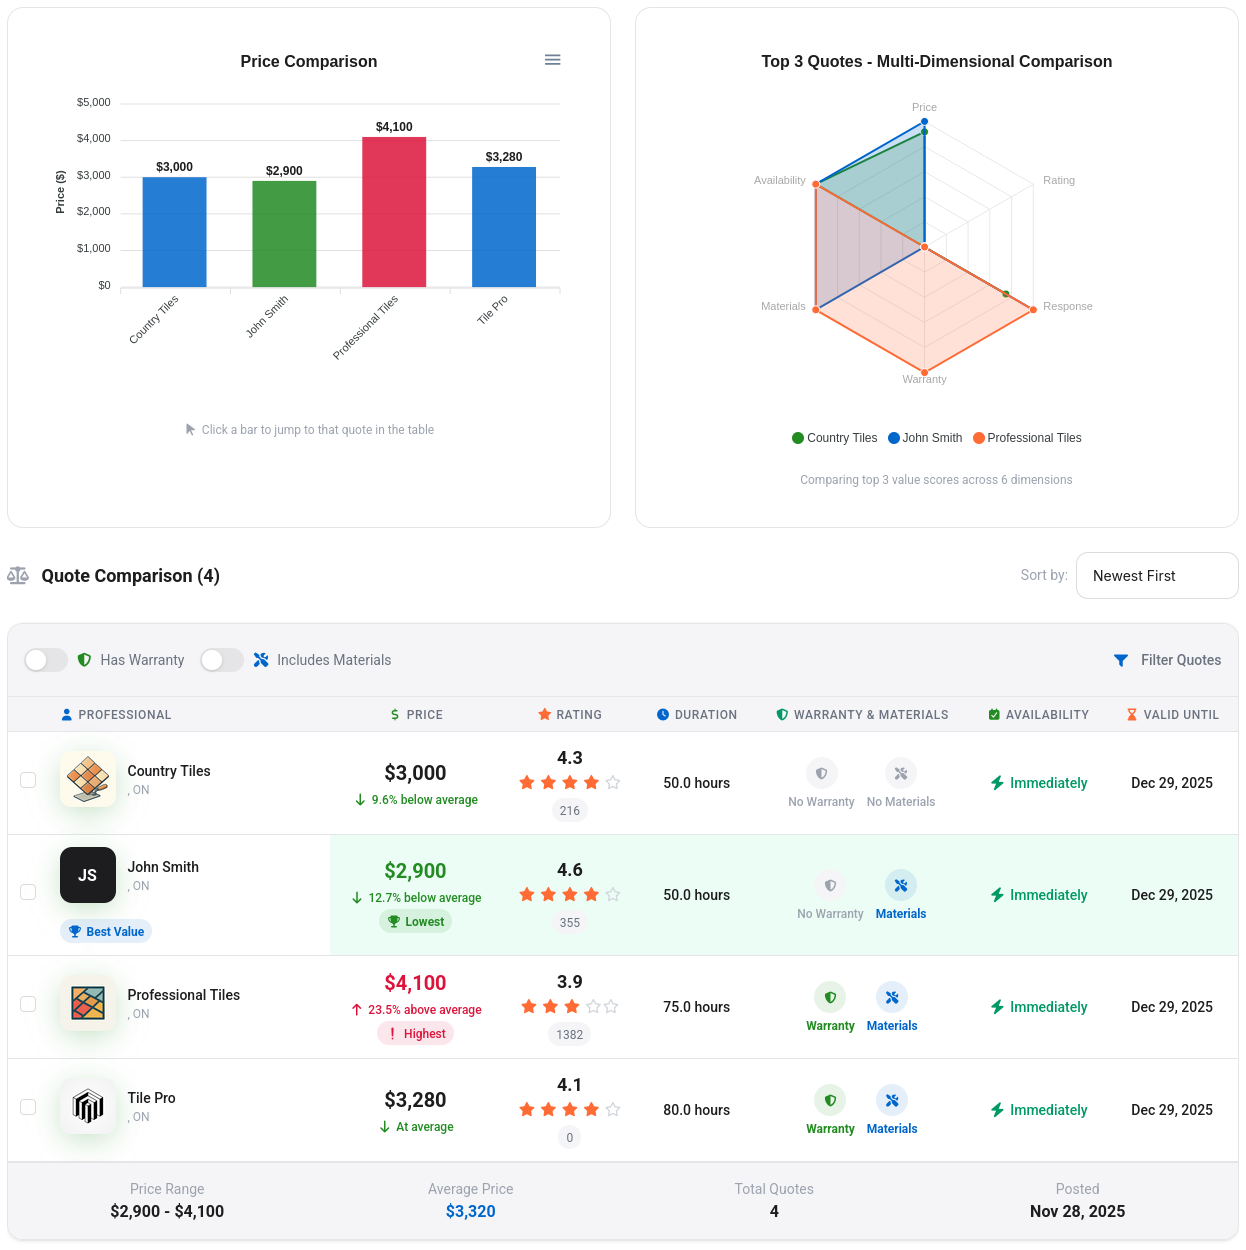This screenshot has height=1250, width=1246.
Task: Click the green Country Tiles legend swatch
Action: 797,437
